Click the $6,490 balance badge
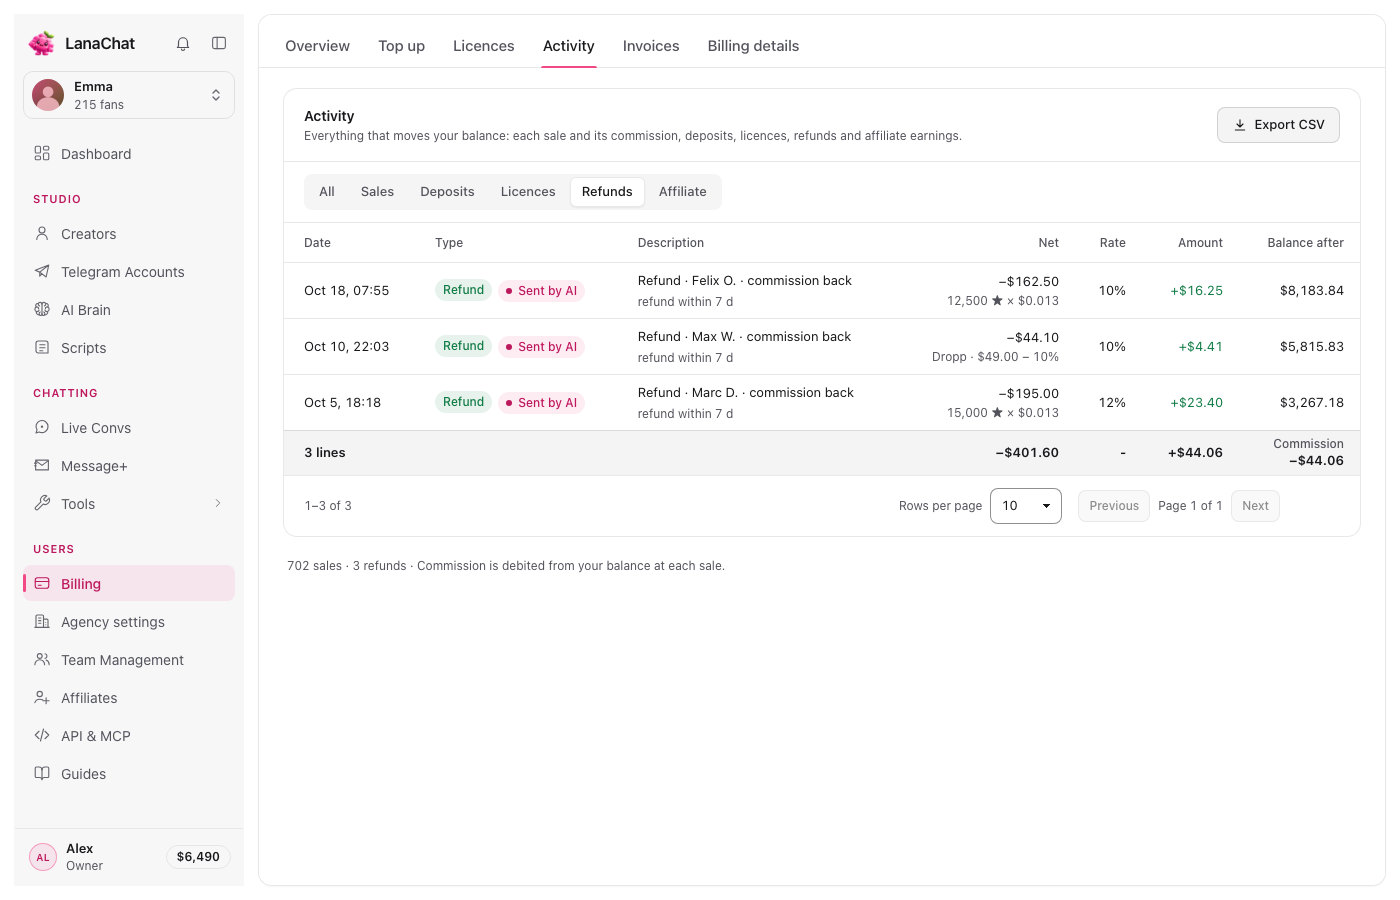This screenshot has width=1400, height=900. [x=198, y=857]
